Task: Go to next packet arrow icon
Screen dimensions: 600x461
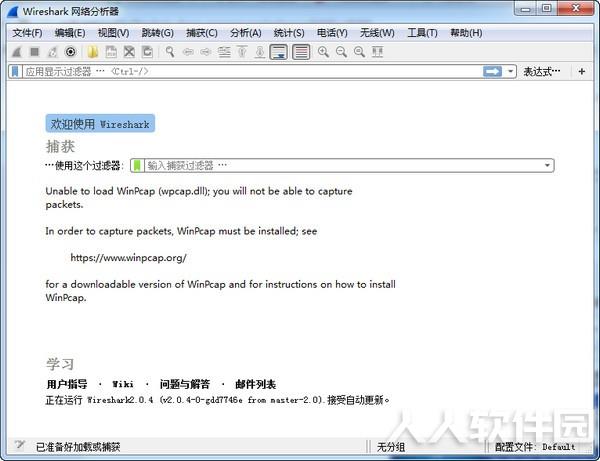Action: [x=206, y=52]
